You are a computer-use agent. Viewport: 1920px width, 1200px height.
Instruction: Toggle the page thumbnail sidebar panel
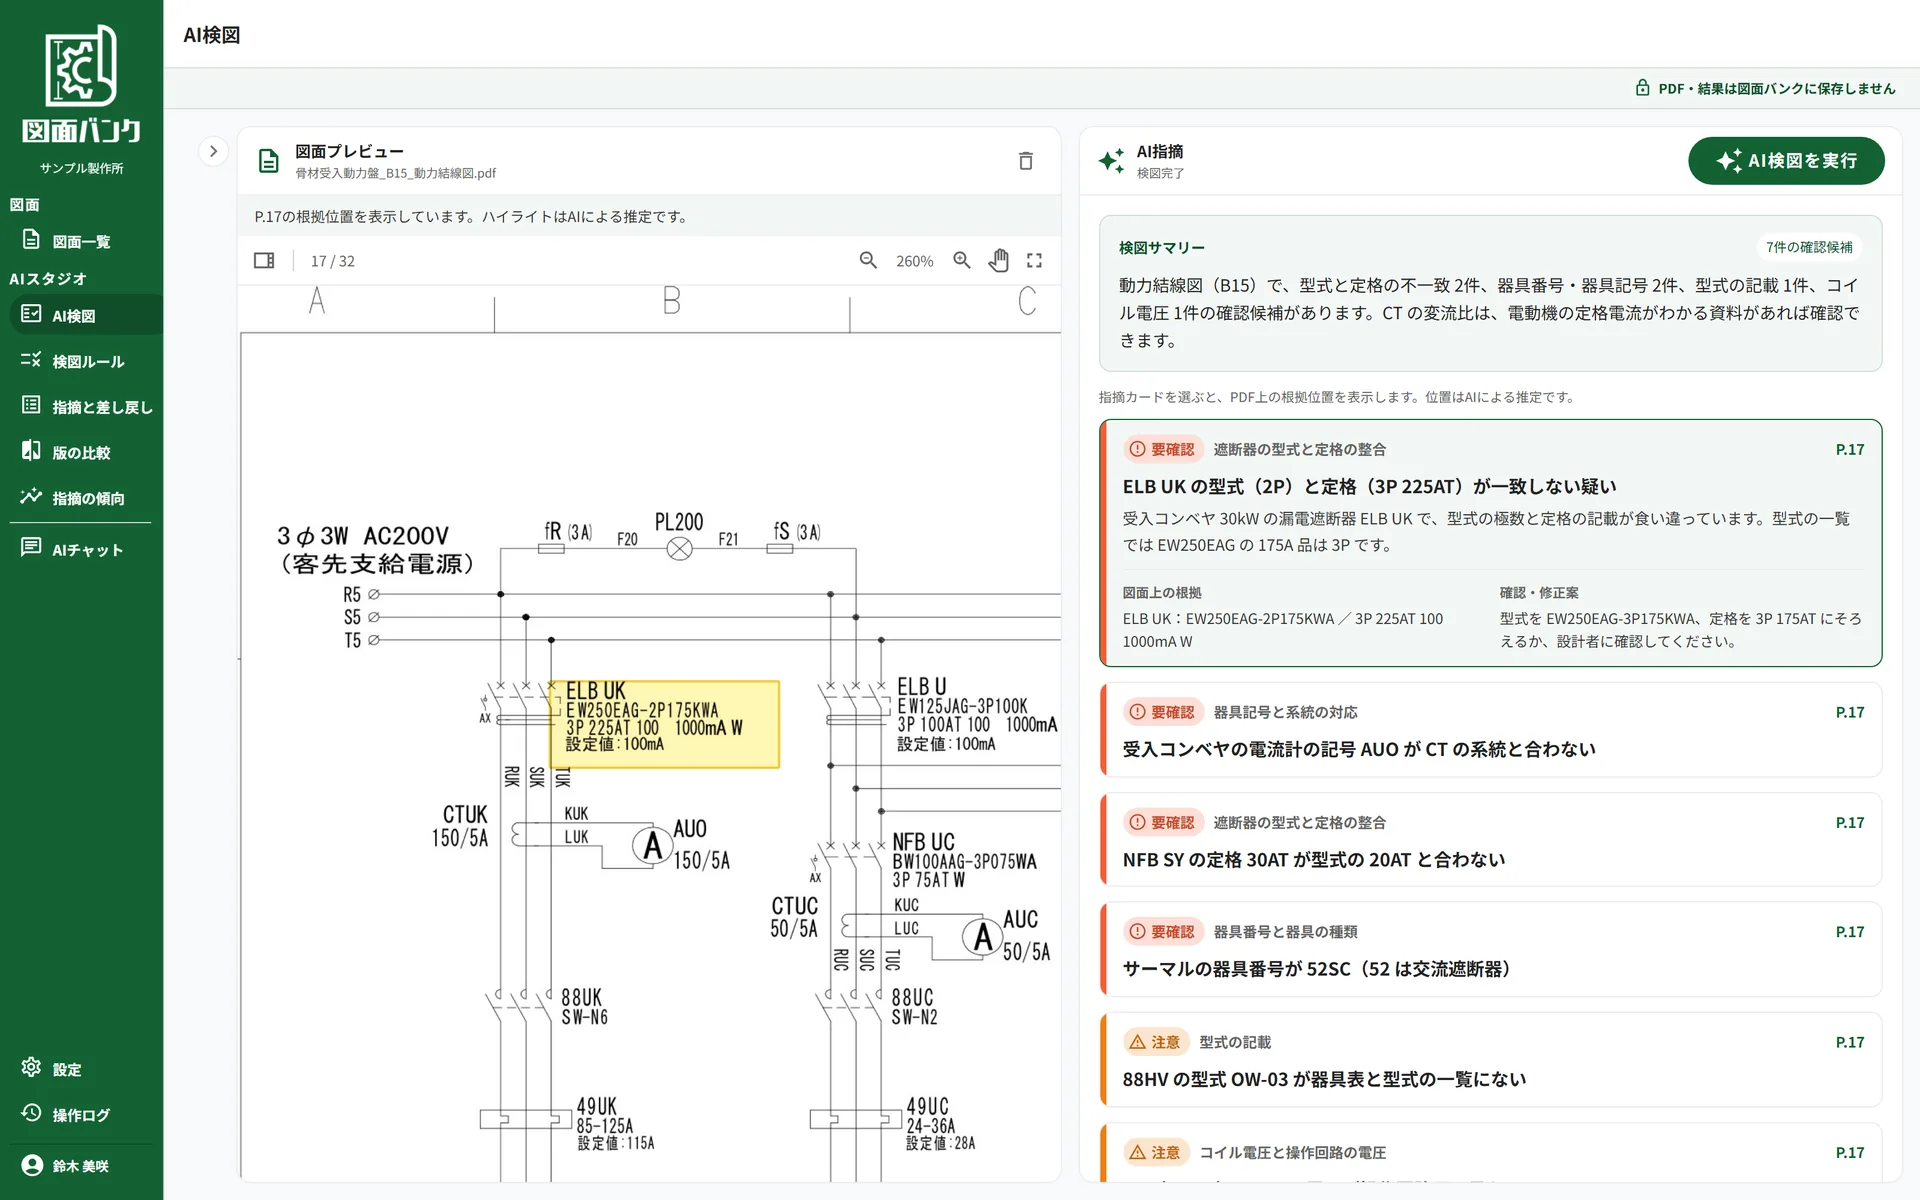[264, 261]
